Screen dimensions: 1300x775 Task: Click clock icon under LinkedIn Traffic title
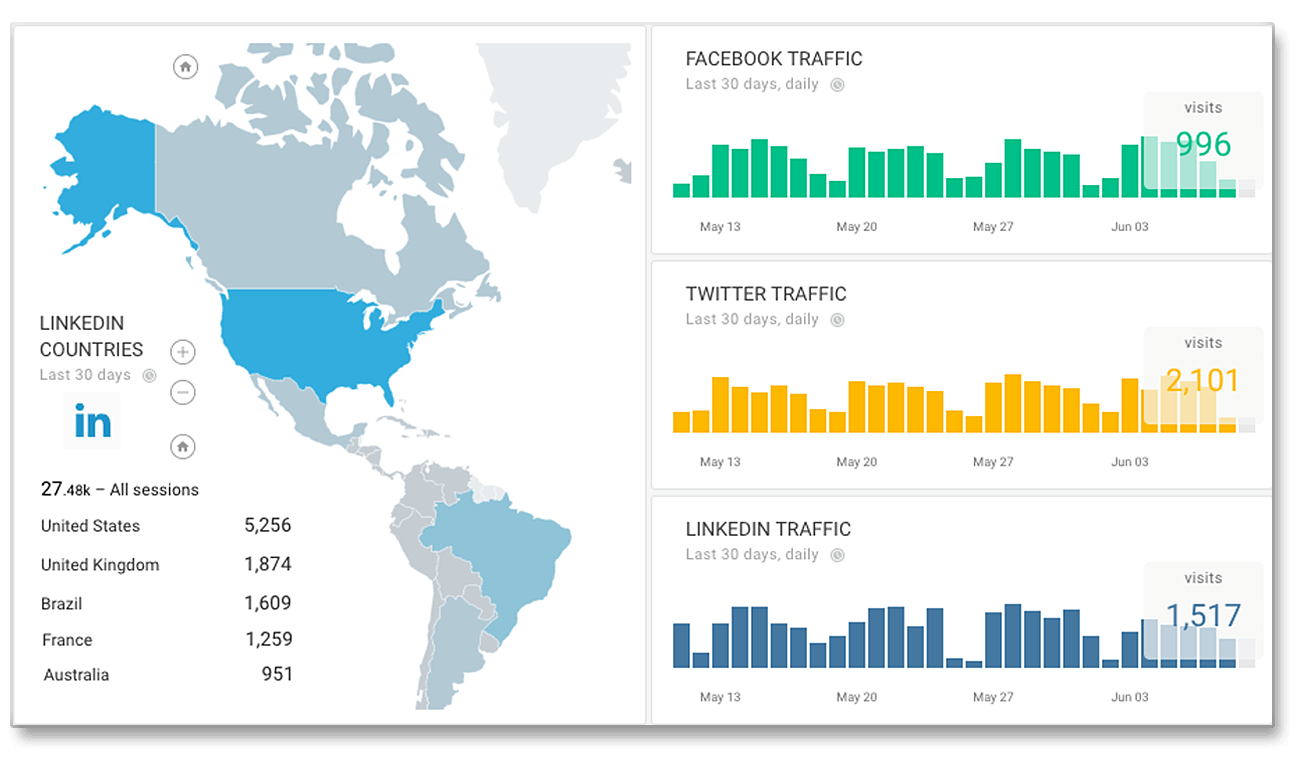[x=838, y=555]
